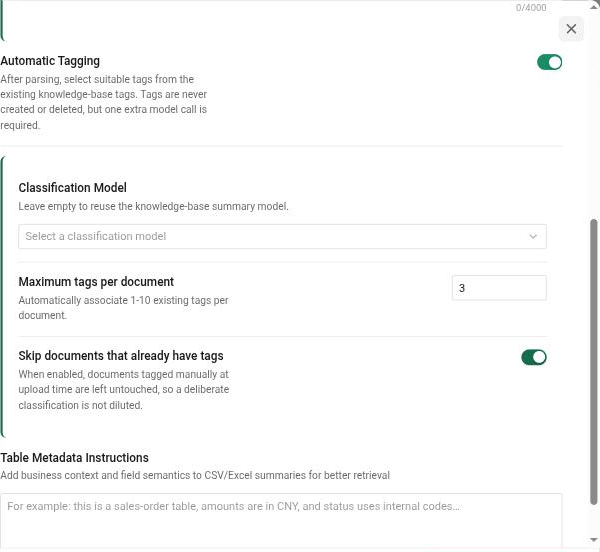Image resolution: width=600 pixels, height=552 pixels.
Task: Click into the Table Metadata Instructions textarea
Action: click(281, 522)
